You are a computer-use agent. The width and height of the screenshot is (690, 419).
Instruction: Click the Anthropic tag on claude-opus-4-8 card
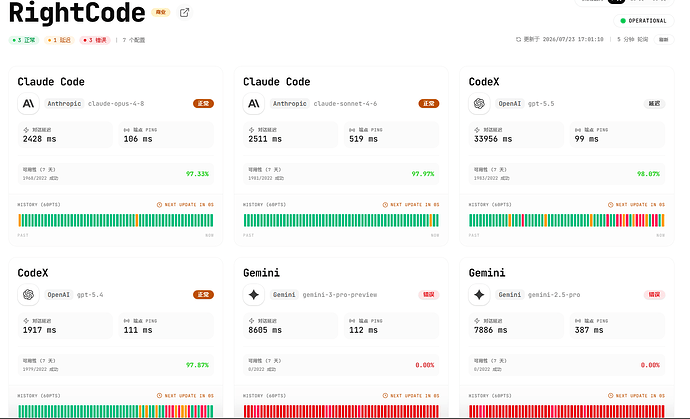click(x=64, y=103)
